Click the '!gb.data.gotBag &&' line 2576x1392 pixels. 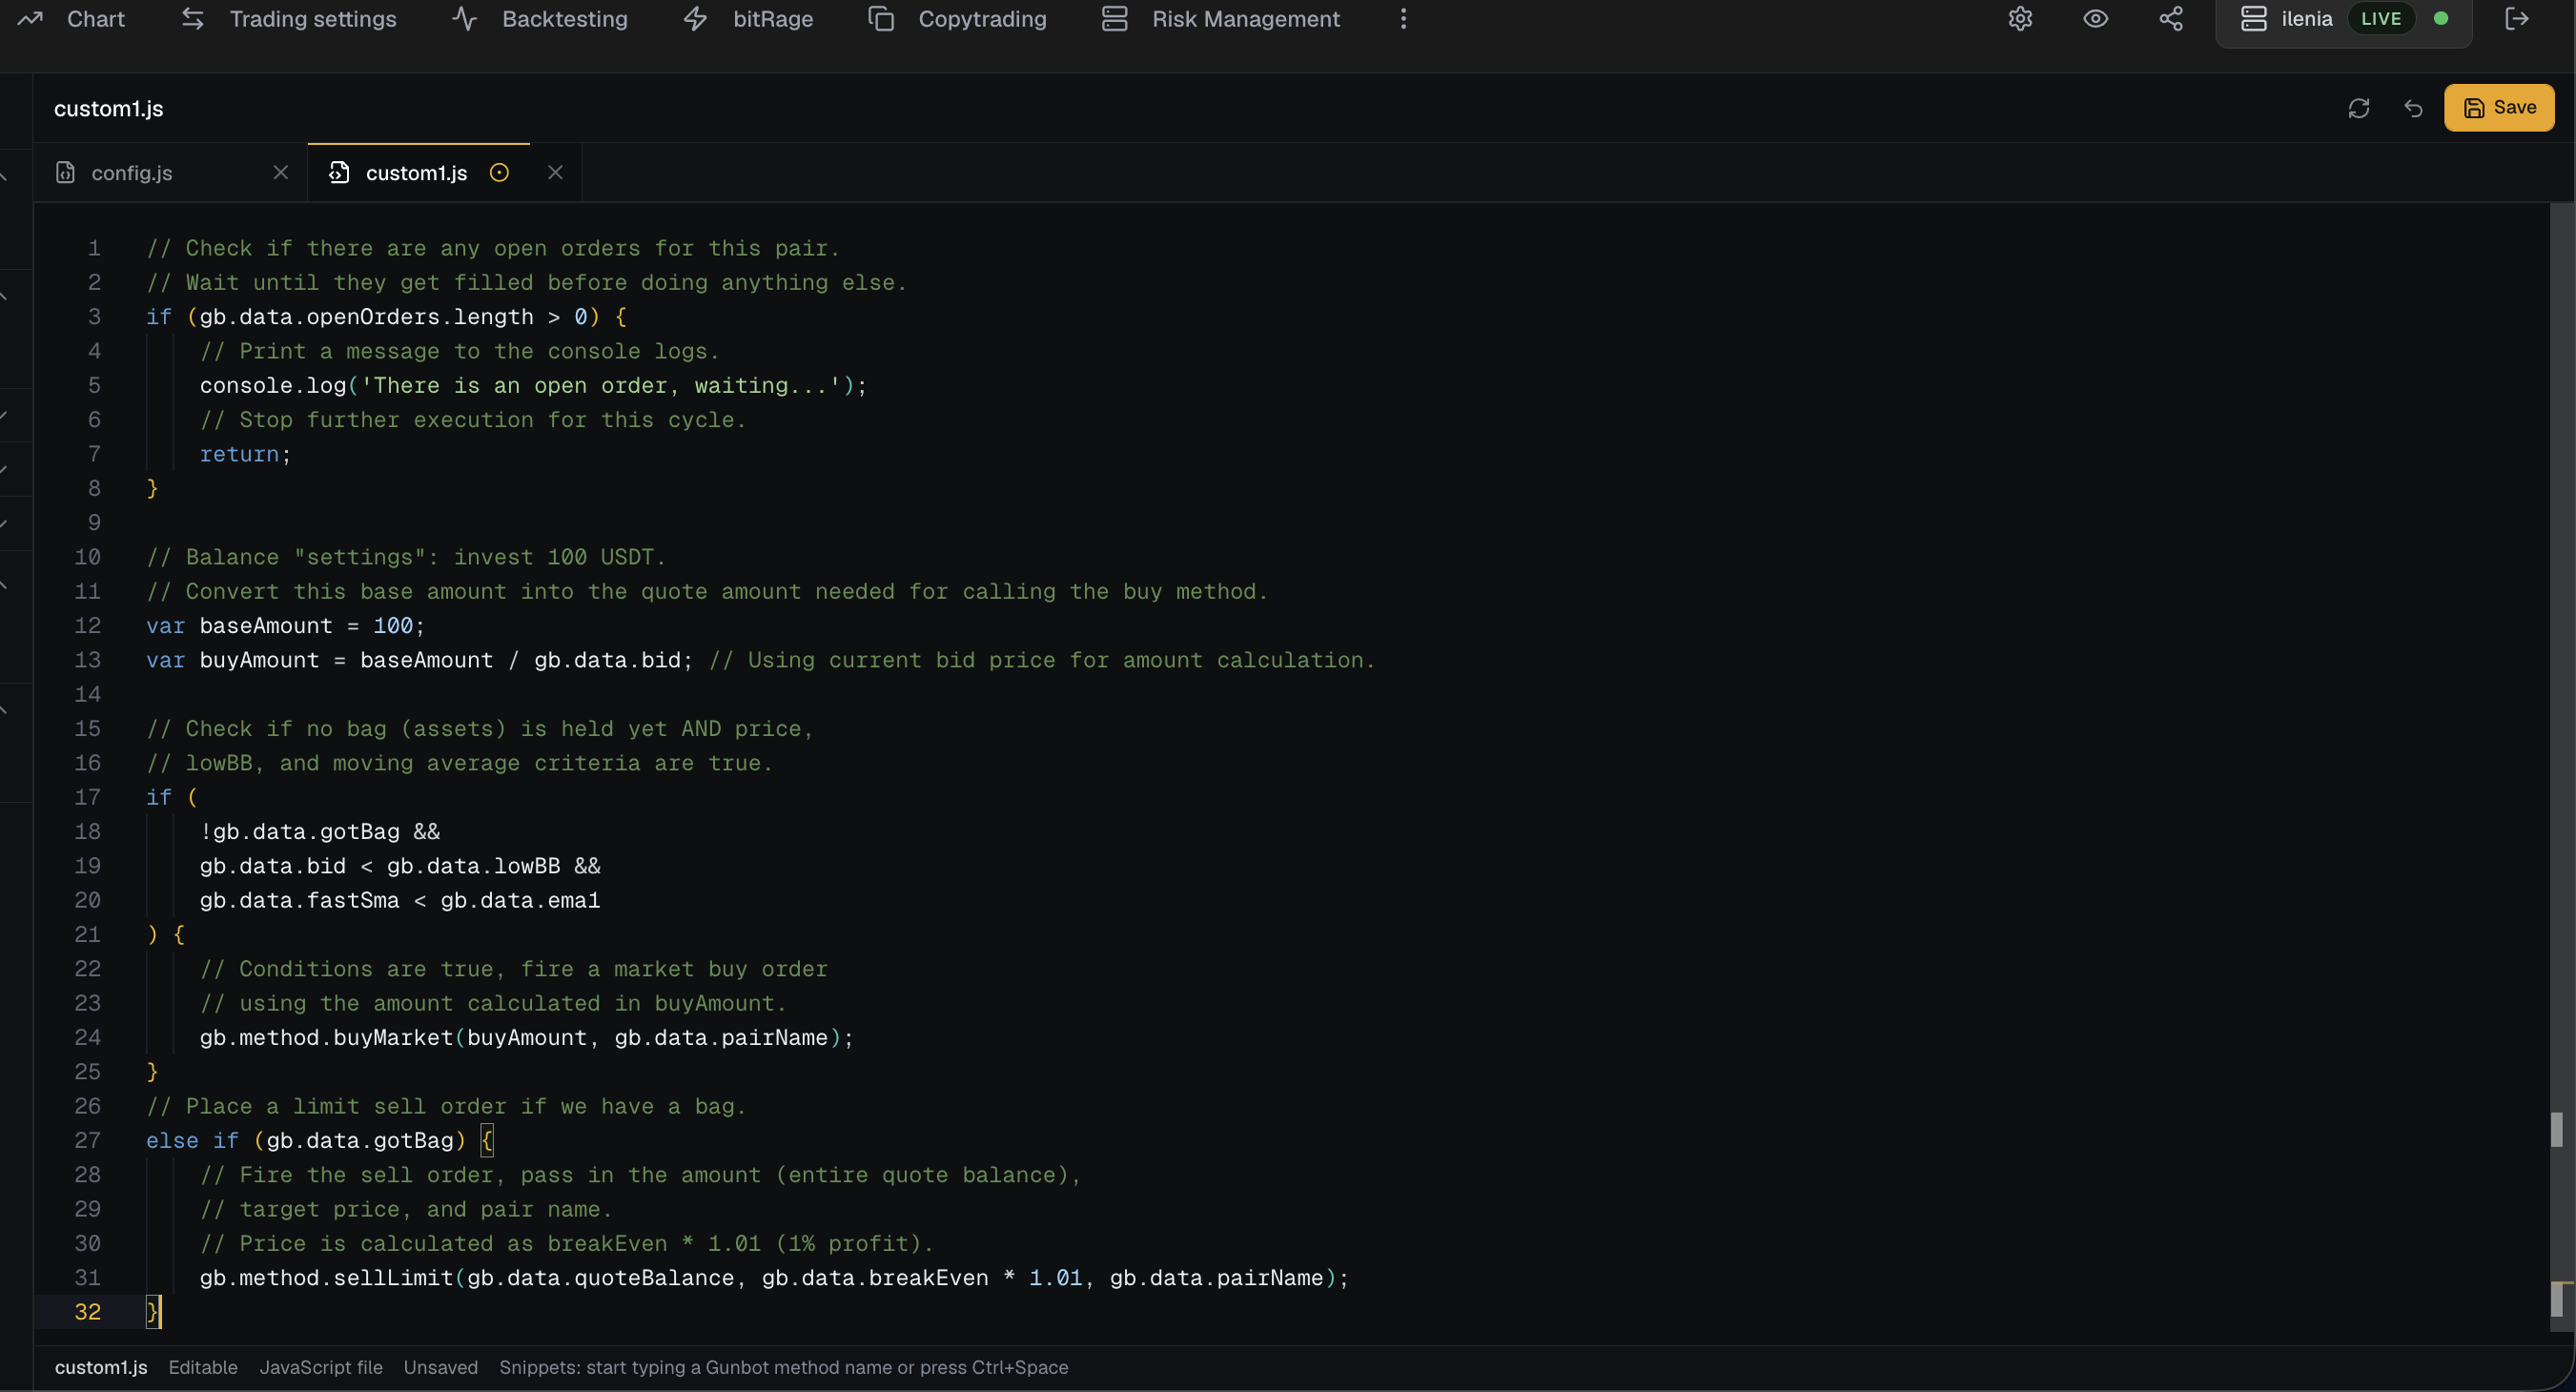coord(320,832)
